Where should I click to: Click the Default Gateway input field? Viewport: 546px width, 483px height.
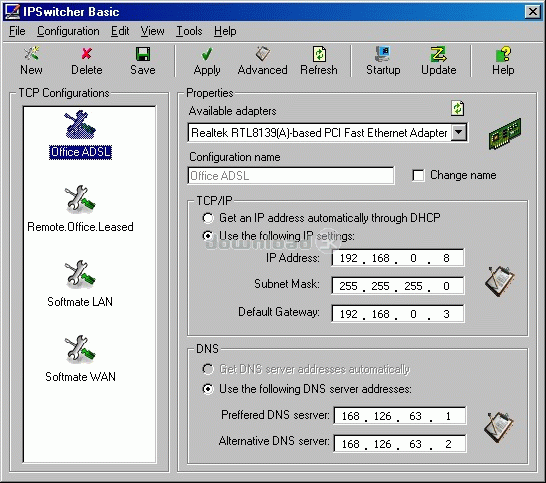pyautogui.click(x=398, y=314)
